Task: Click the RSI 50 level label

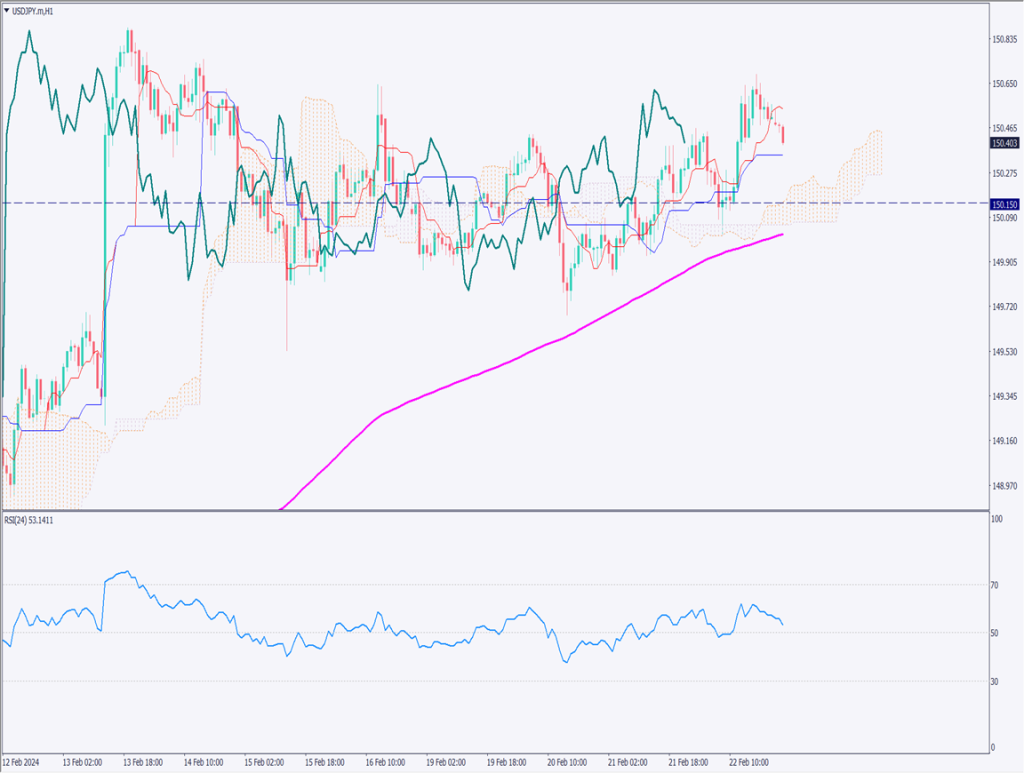Action: [x=995, y=634]
